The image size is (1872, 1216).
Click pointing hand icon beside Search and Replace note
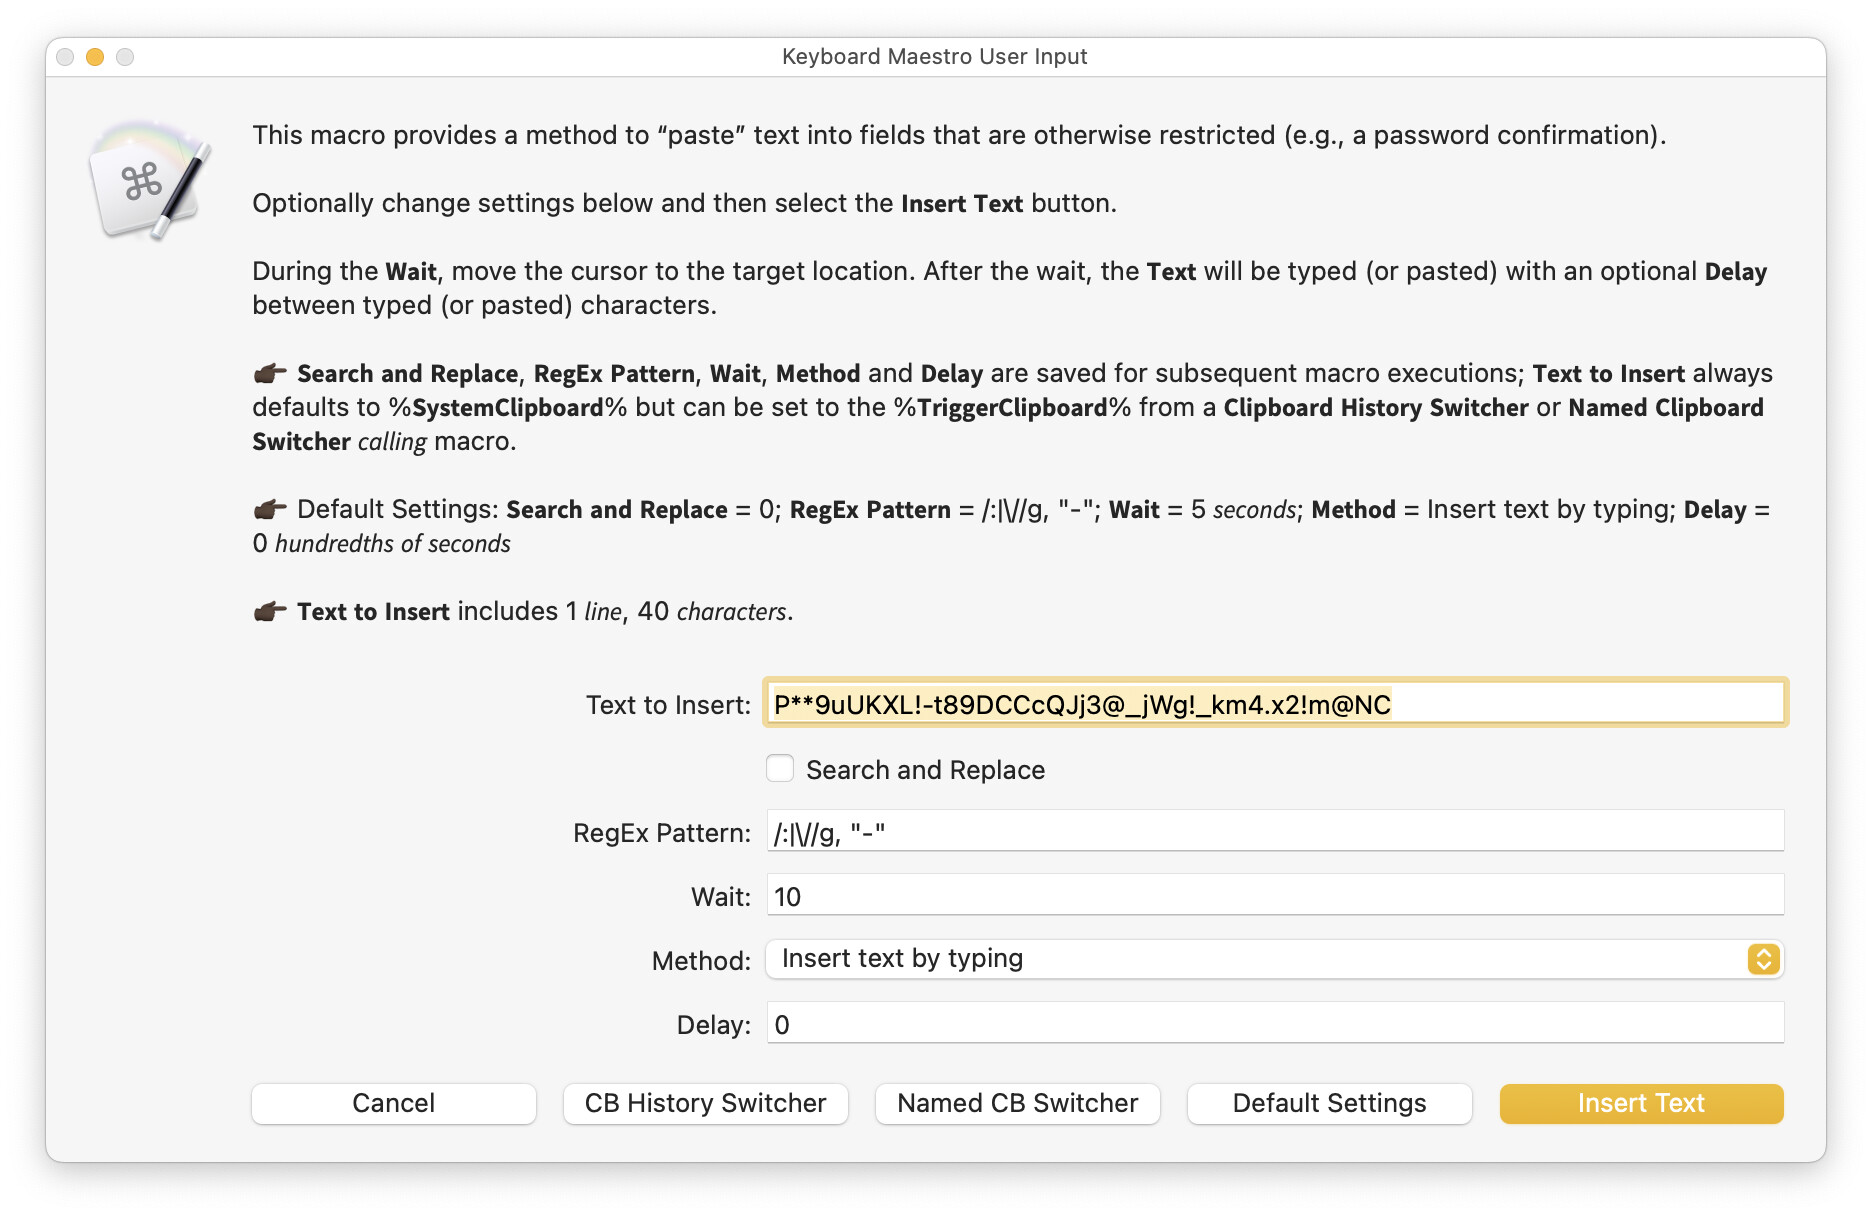click(270, 373)
